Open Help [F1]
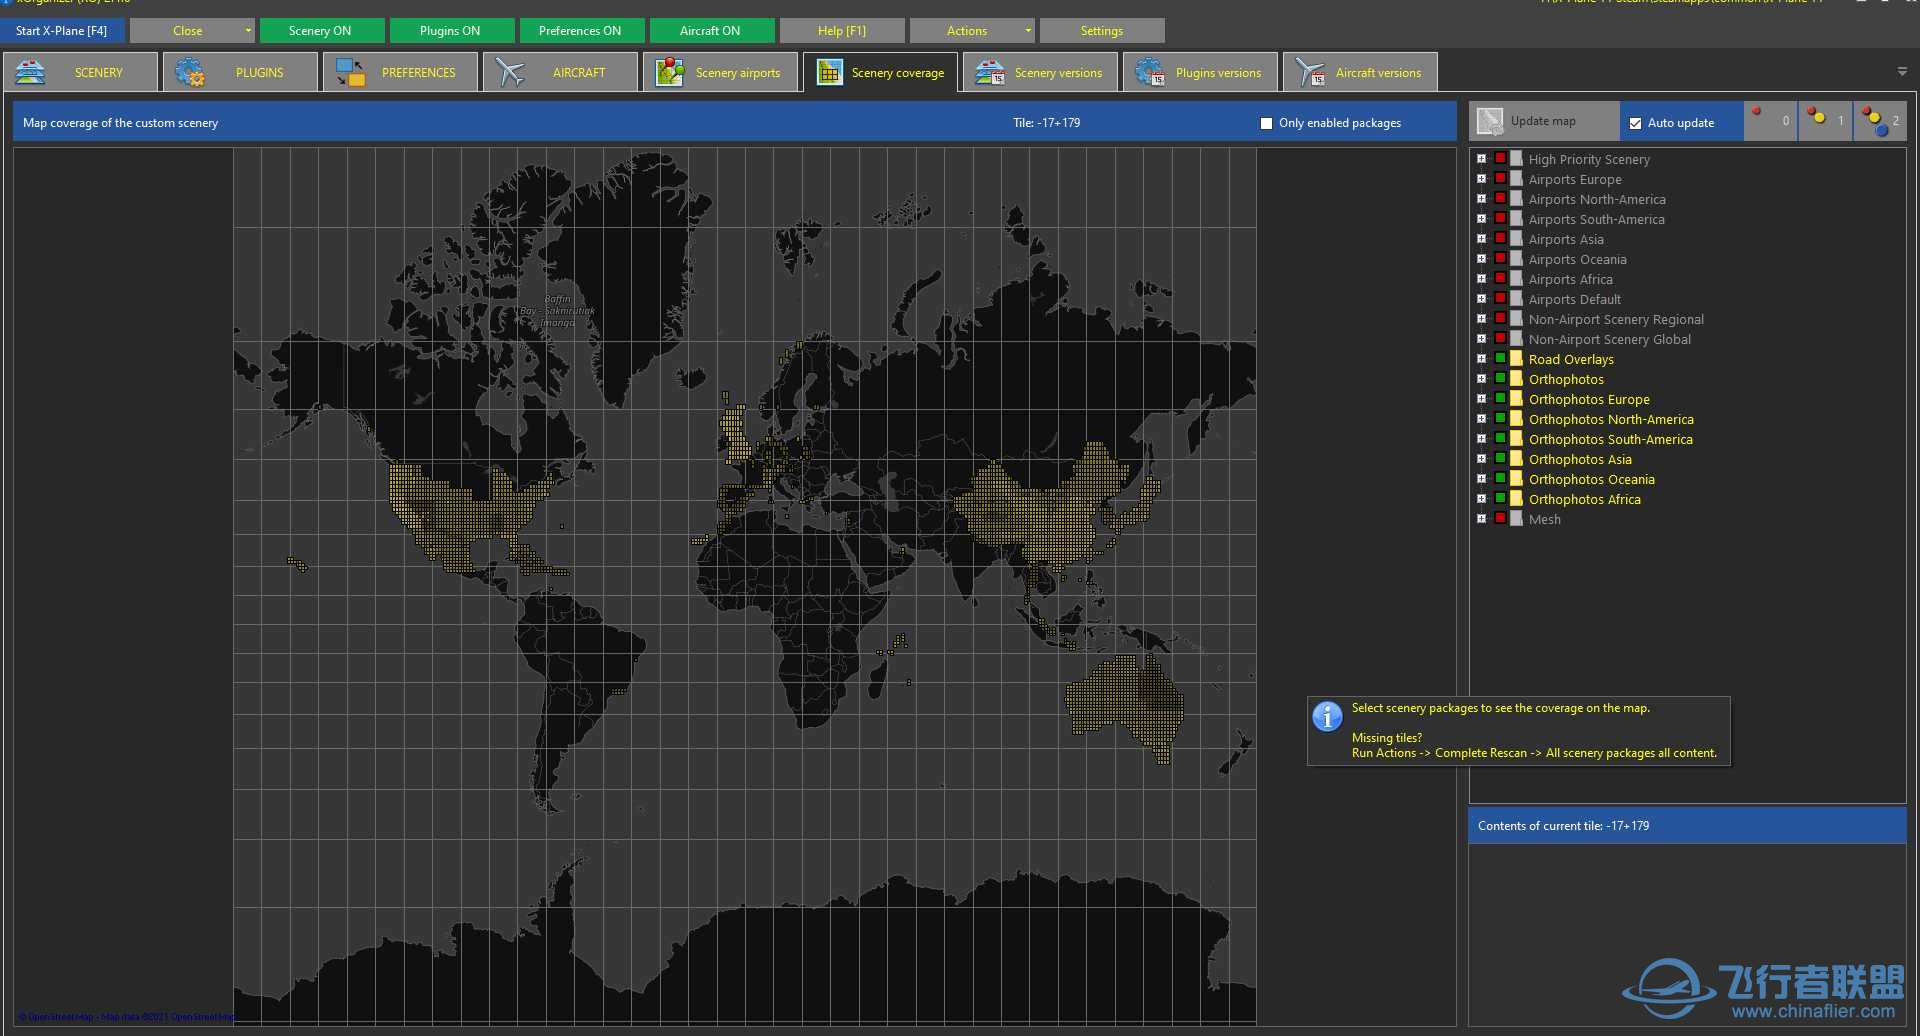Image resolution: width=1920 pixels, height=1036 pixels. 841,31
